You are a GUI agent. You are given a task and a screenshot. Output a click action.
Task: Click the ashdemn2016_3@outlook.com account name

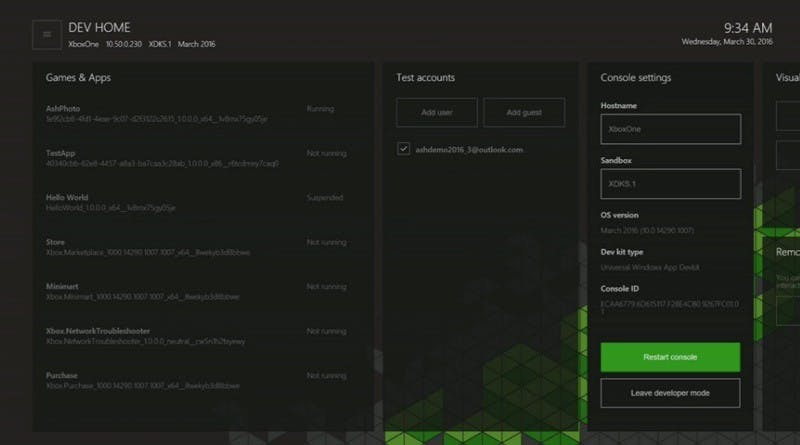469,150
